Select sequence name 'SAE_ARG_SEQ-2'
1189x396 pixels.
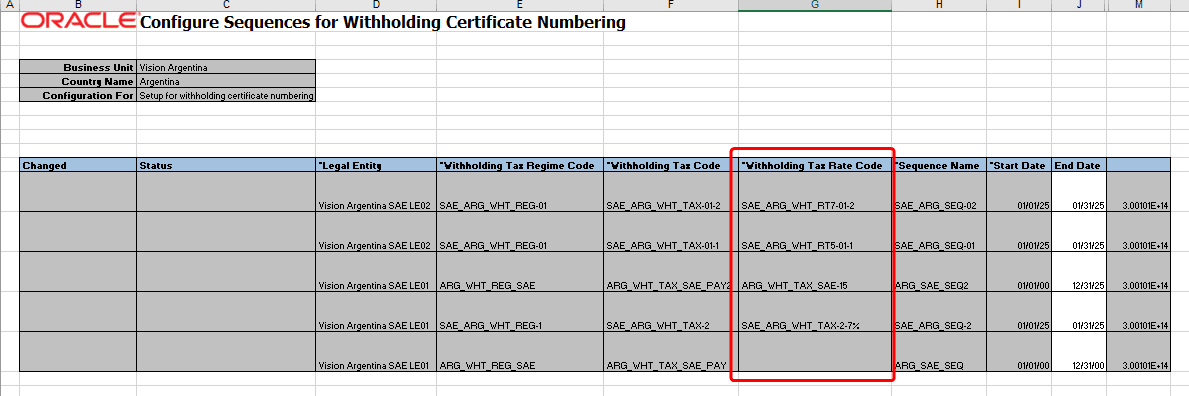coord(940,312)
